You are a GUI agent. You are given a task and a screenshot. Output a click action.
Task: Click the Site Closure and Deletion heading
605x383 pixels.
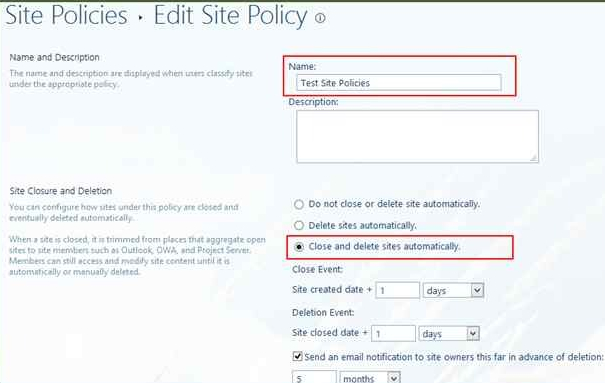click(61, 191)
